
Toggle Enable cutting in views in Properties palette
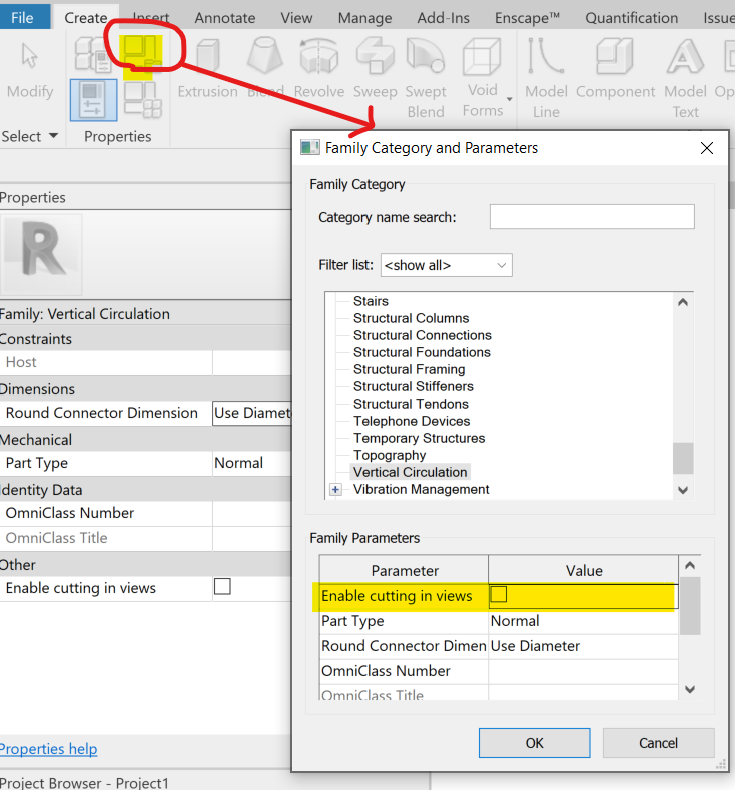[222, 586]
